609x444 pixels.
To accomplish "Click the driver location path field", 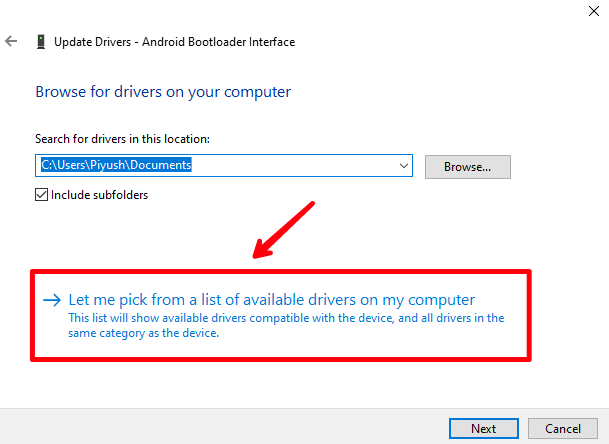I will click(224, 165).
